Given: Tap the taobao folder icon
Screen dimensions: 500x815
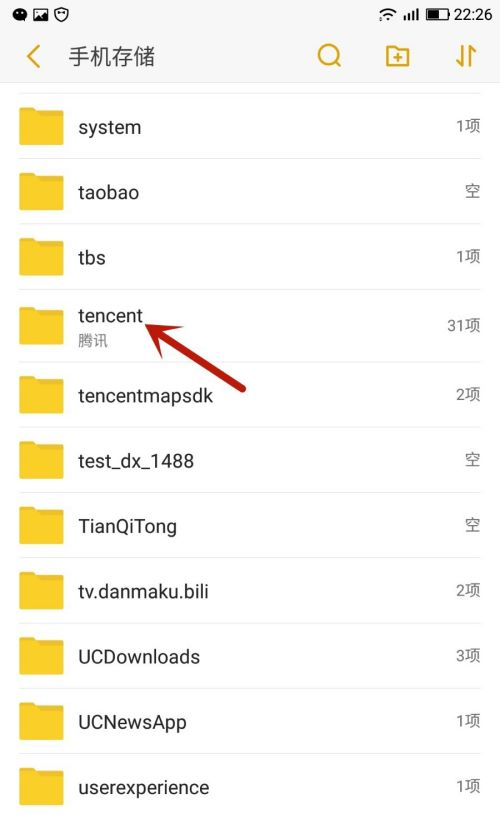Looking at the screenshot, I should pos(41,191).
